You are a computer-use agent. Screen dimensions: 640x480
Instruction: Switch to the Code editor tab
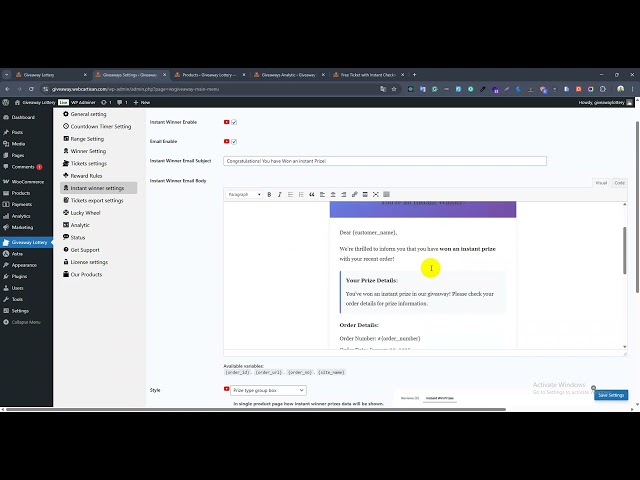[x=620, y=183]
